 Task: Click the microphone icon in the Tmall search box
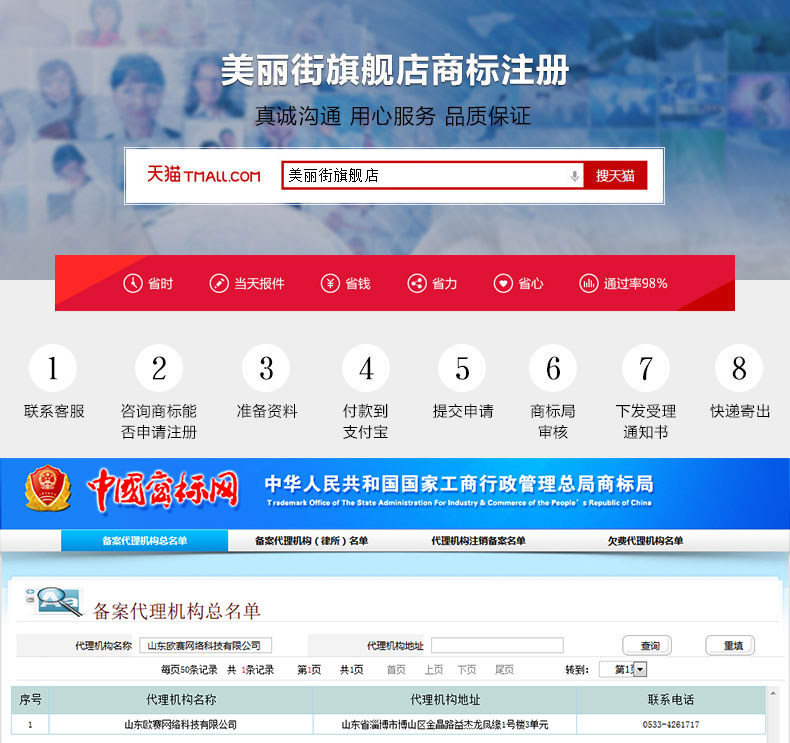pos(574,176)
